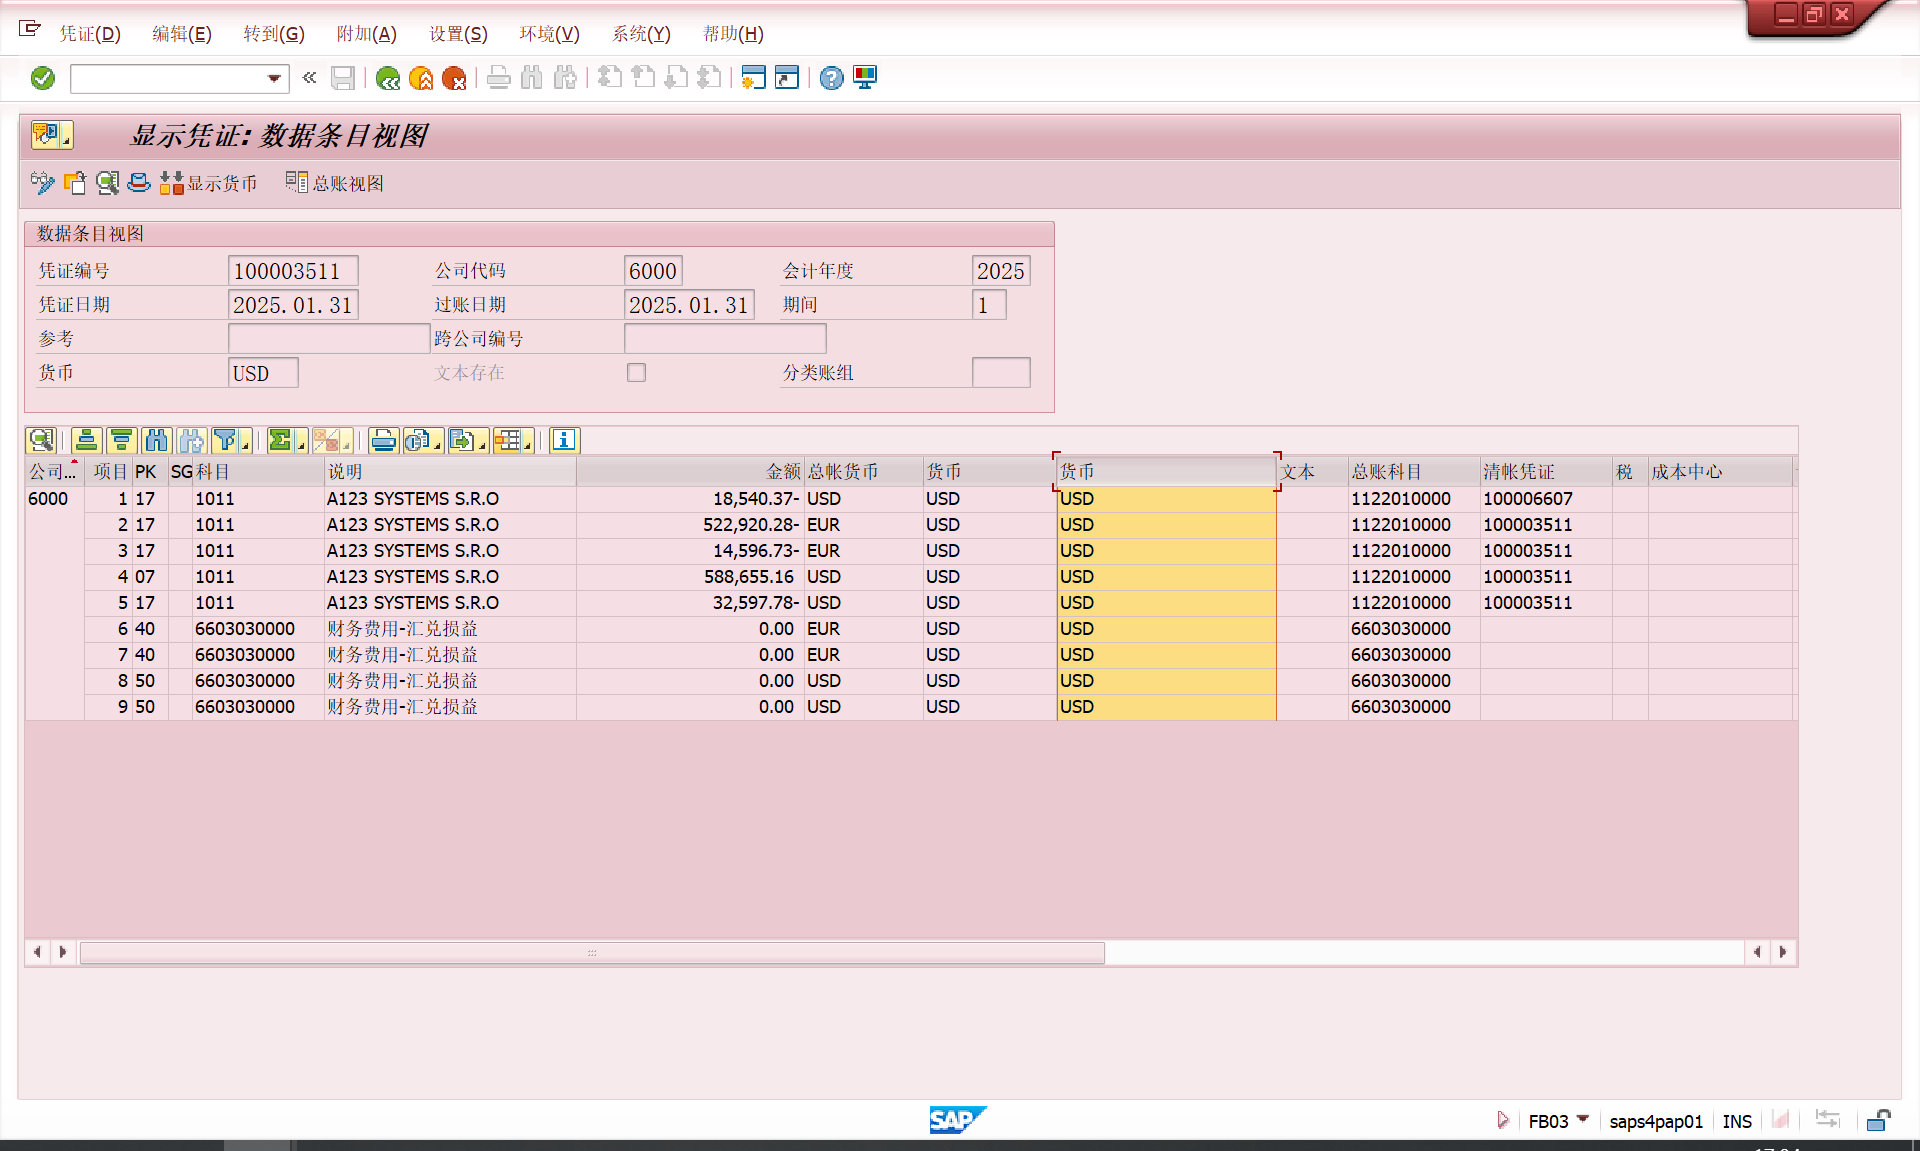
Task: Click the ALV Print icon
Action: coord(384,440)
